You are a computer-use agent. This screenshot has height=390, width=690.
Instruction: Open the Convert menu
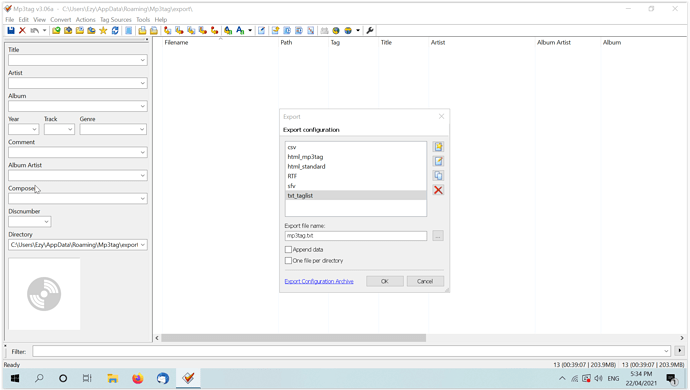point(61,20)
